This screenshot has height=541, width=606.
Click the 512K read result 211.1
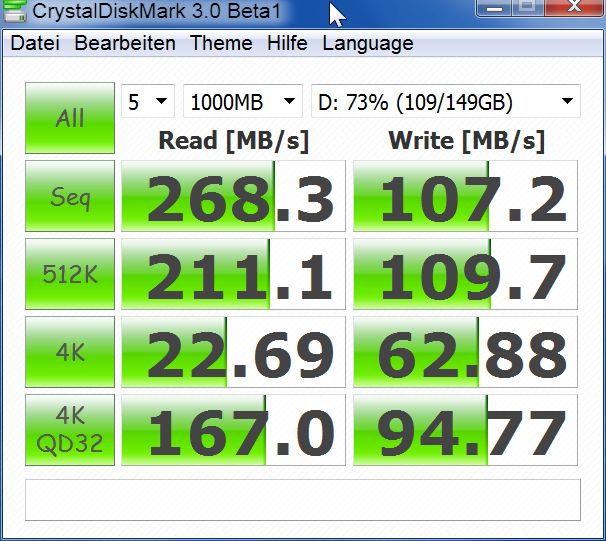click(233, 274)
